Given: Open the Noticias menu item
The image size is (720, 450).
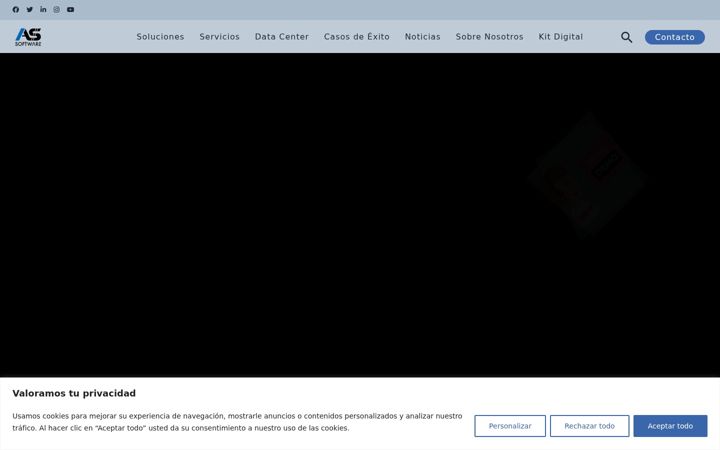Looking at the screenshot, I should point(422,37).
